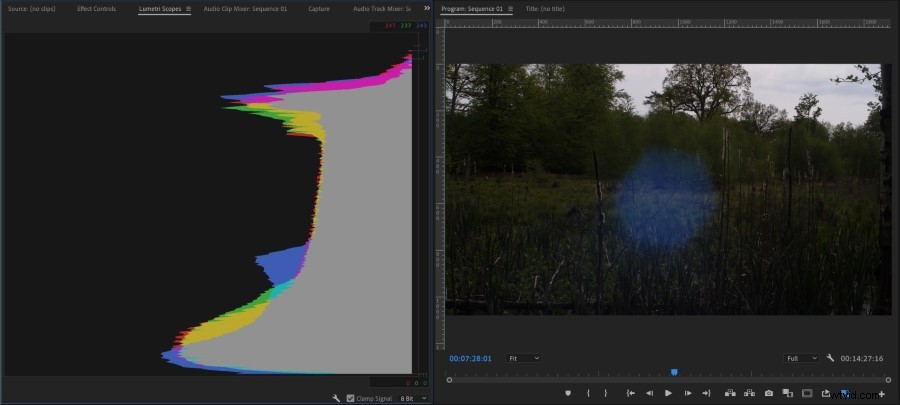The height and width of the screenshot is (405, 900).
Task: Click the histogram display in Lumetri Scopes
Action: [208, 204]
